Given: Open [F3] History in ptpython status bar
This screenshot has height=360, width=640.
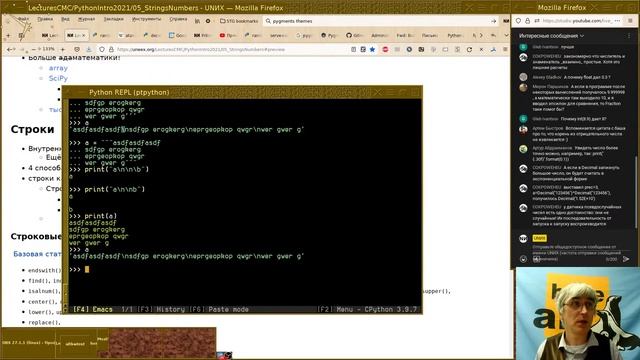Looking at the screenshot, I should (161, 309).
